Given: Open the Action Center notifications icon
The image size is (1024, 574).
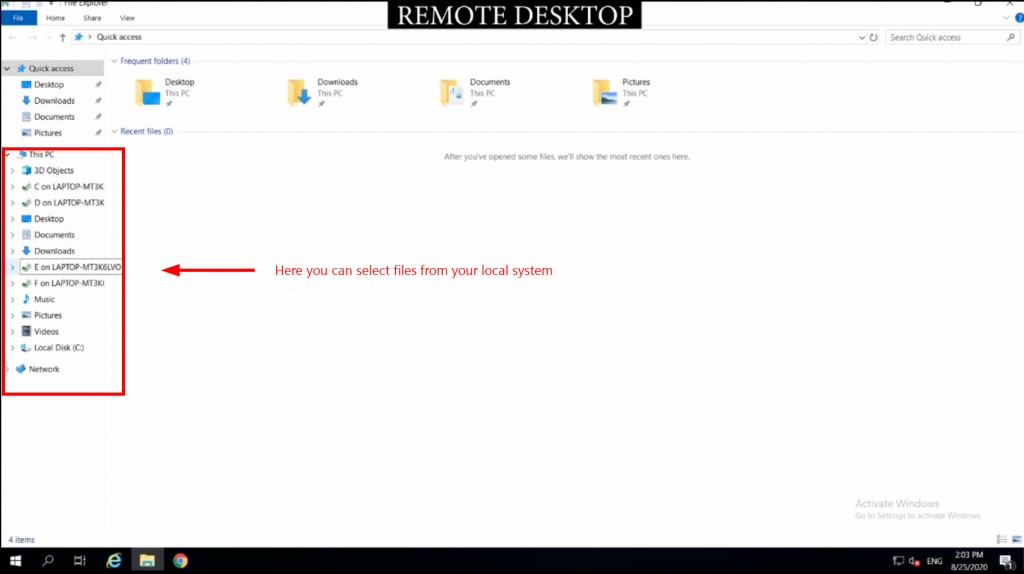Looking at the screenshot, I should click(1006, 561).
